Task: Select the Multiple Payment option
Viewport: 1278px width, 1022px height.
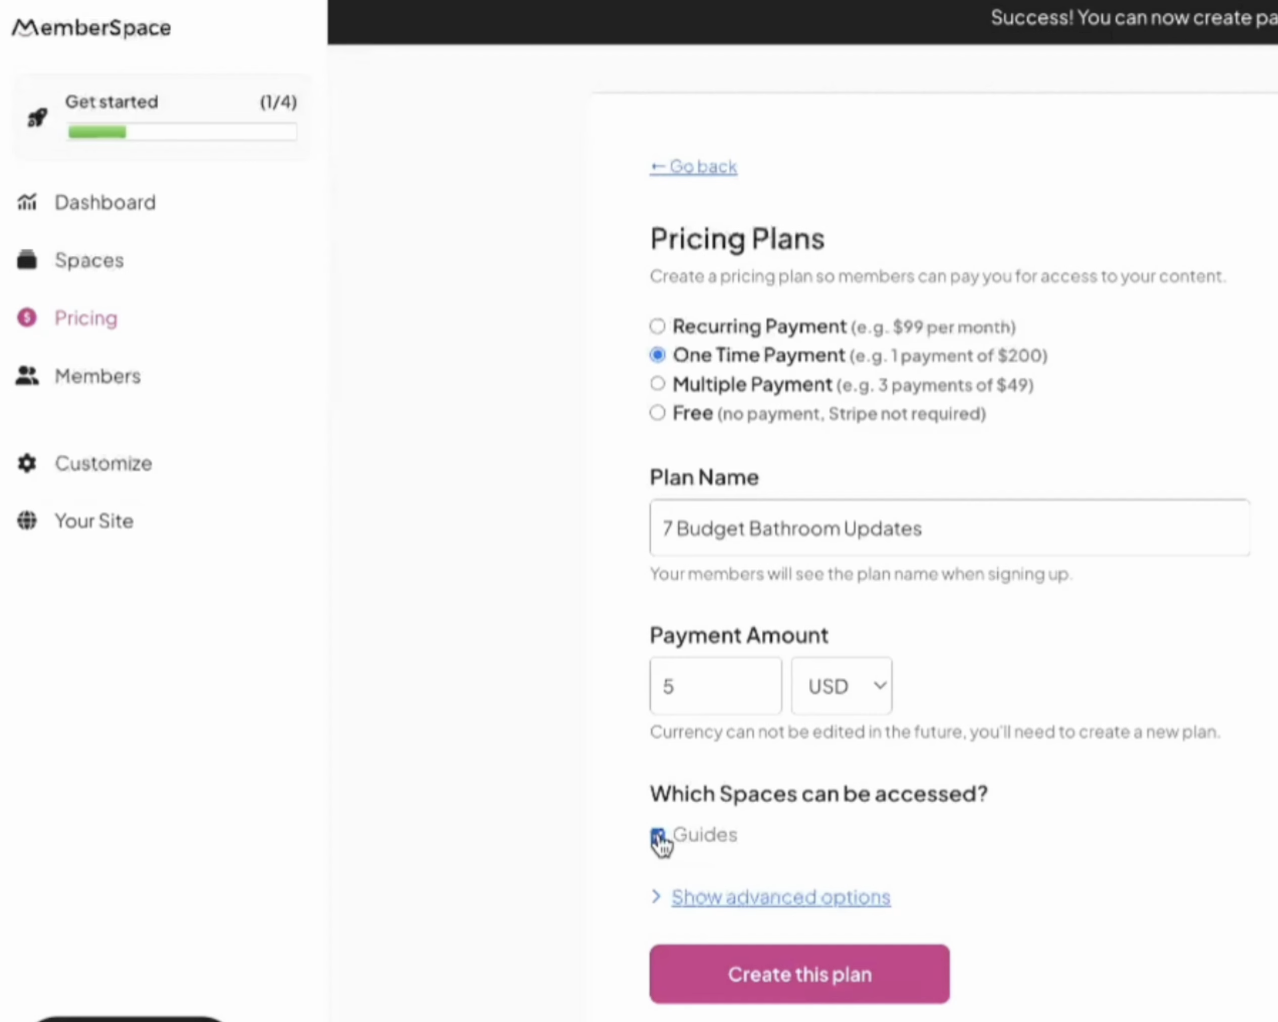Action: click(657, 383)
